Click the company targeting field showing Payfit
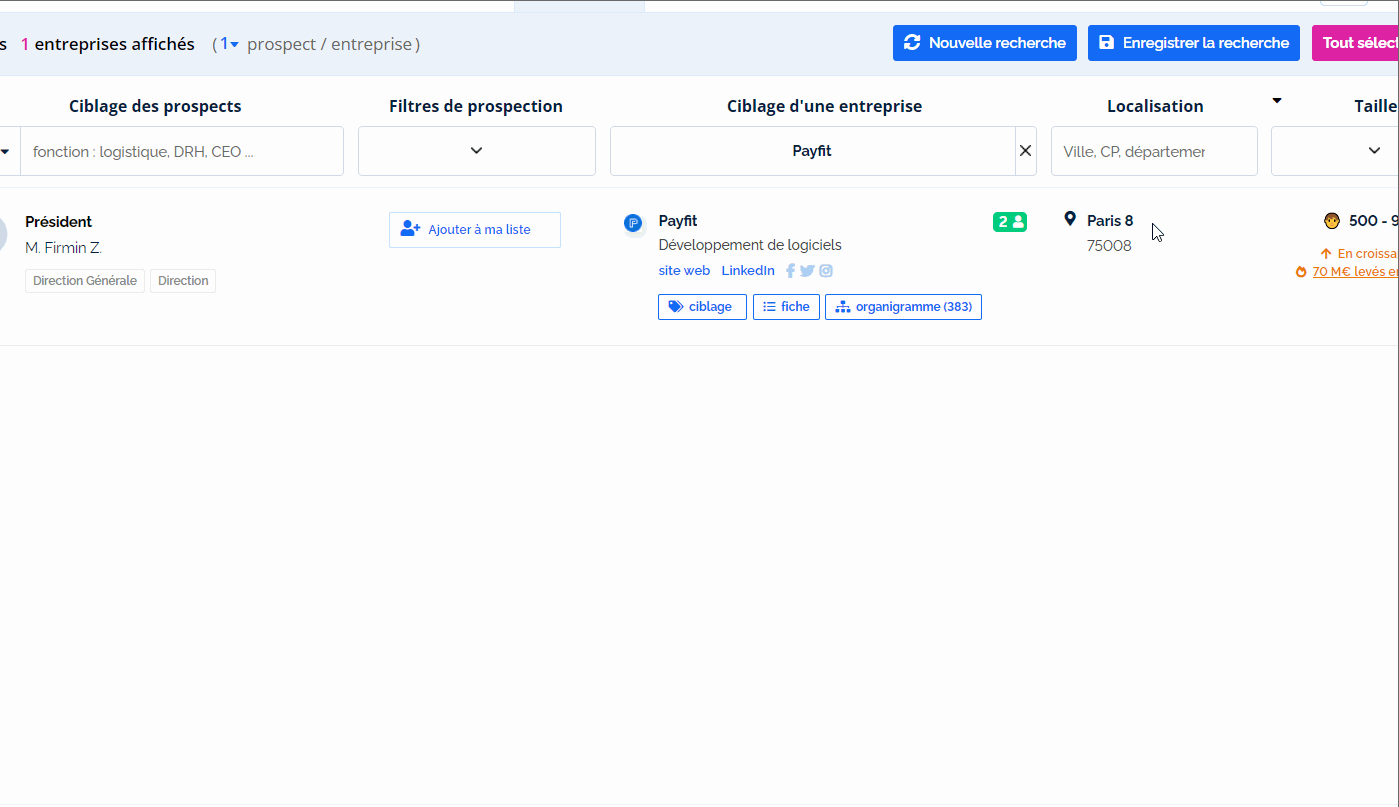The image size is (1399, 807). 812,151
